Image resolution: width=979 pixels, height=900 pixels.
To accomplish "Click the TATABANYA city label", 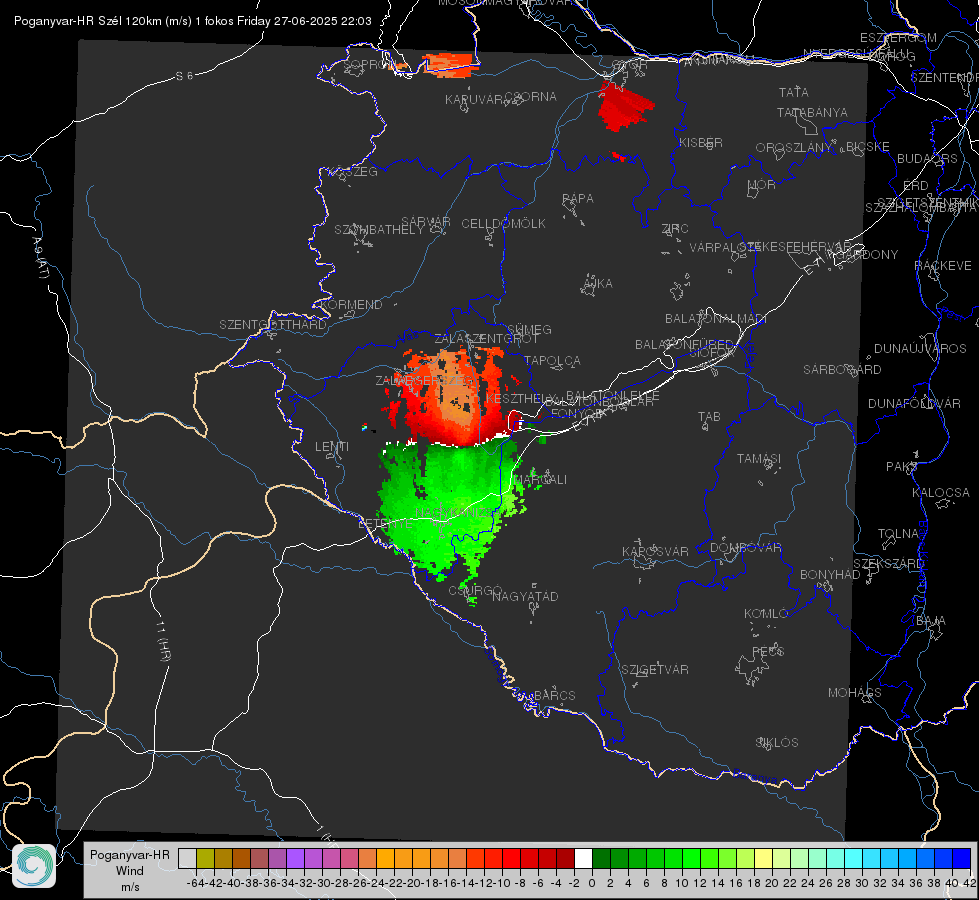I will [812, 112].
